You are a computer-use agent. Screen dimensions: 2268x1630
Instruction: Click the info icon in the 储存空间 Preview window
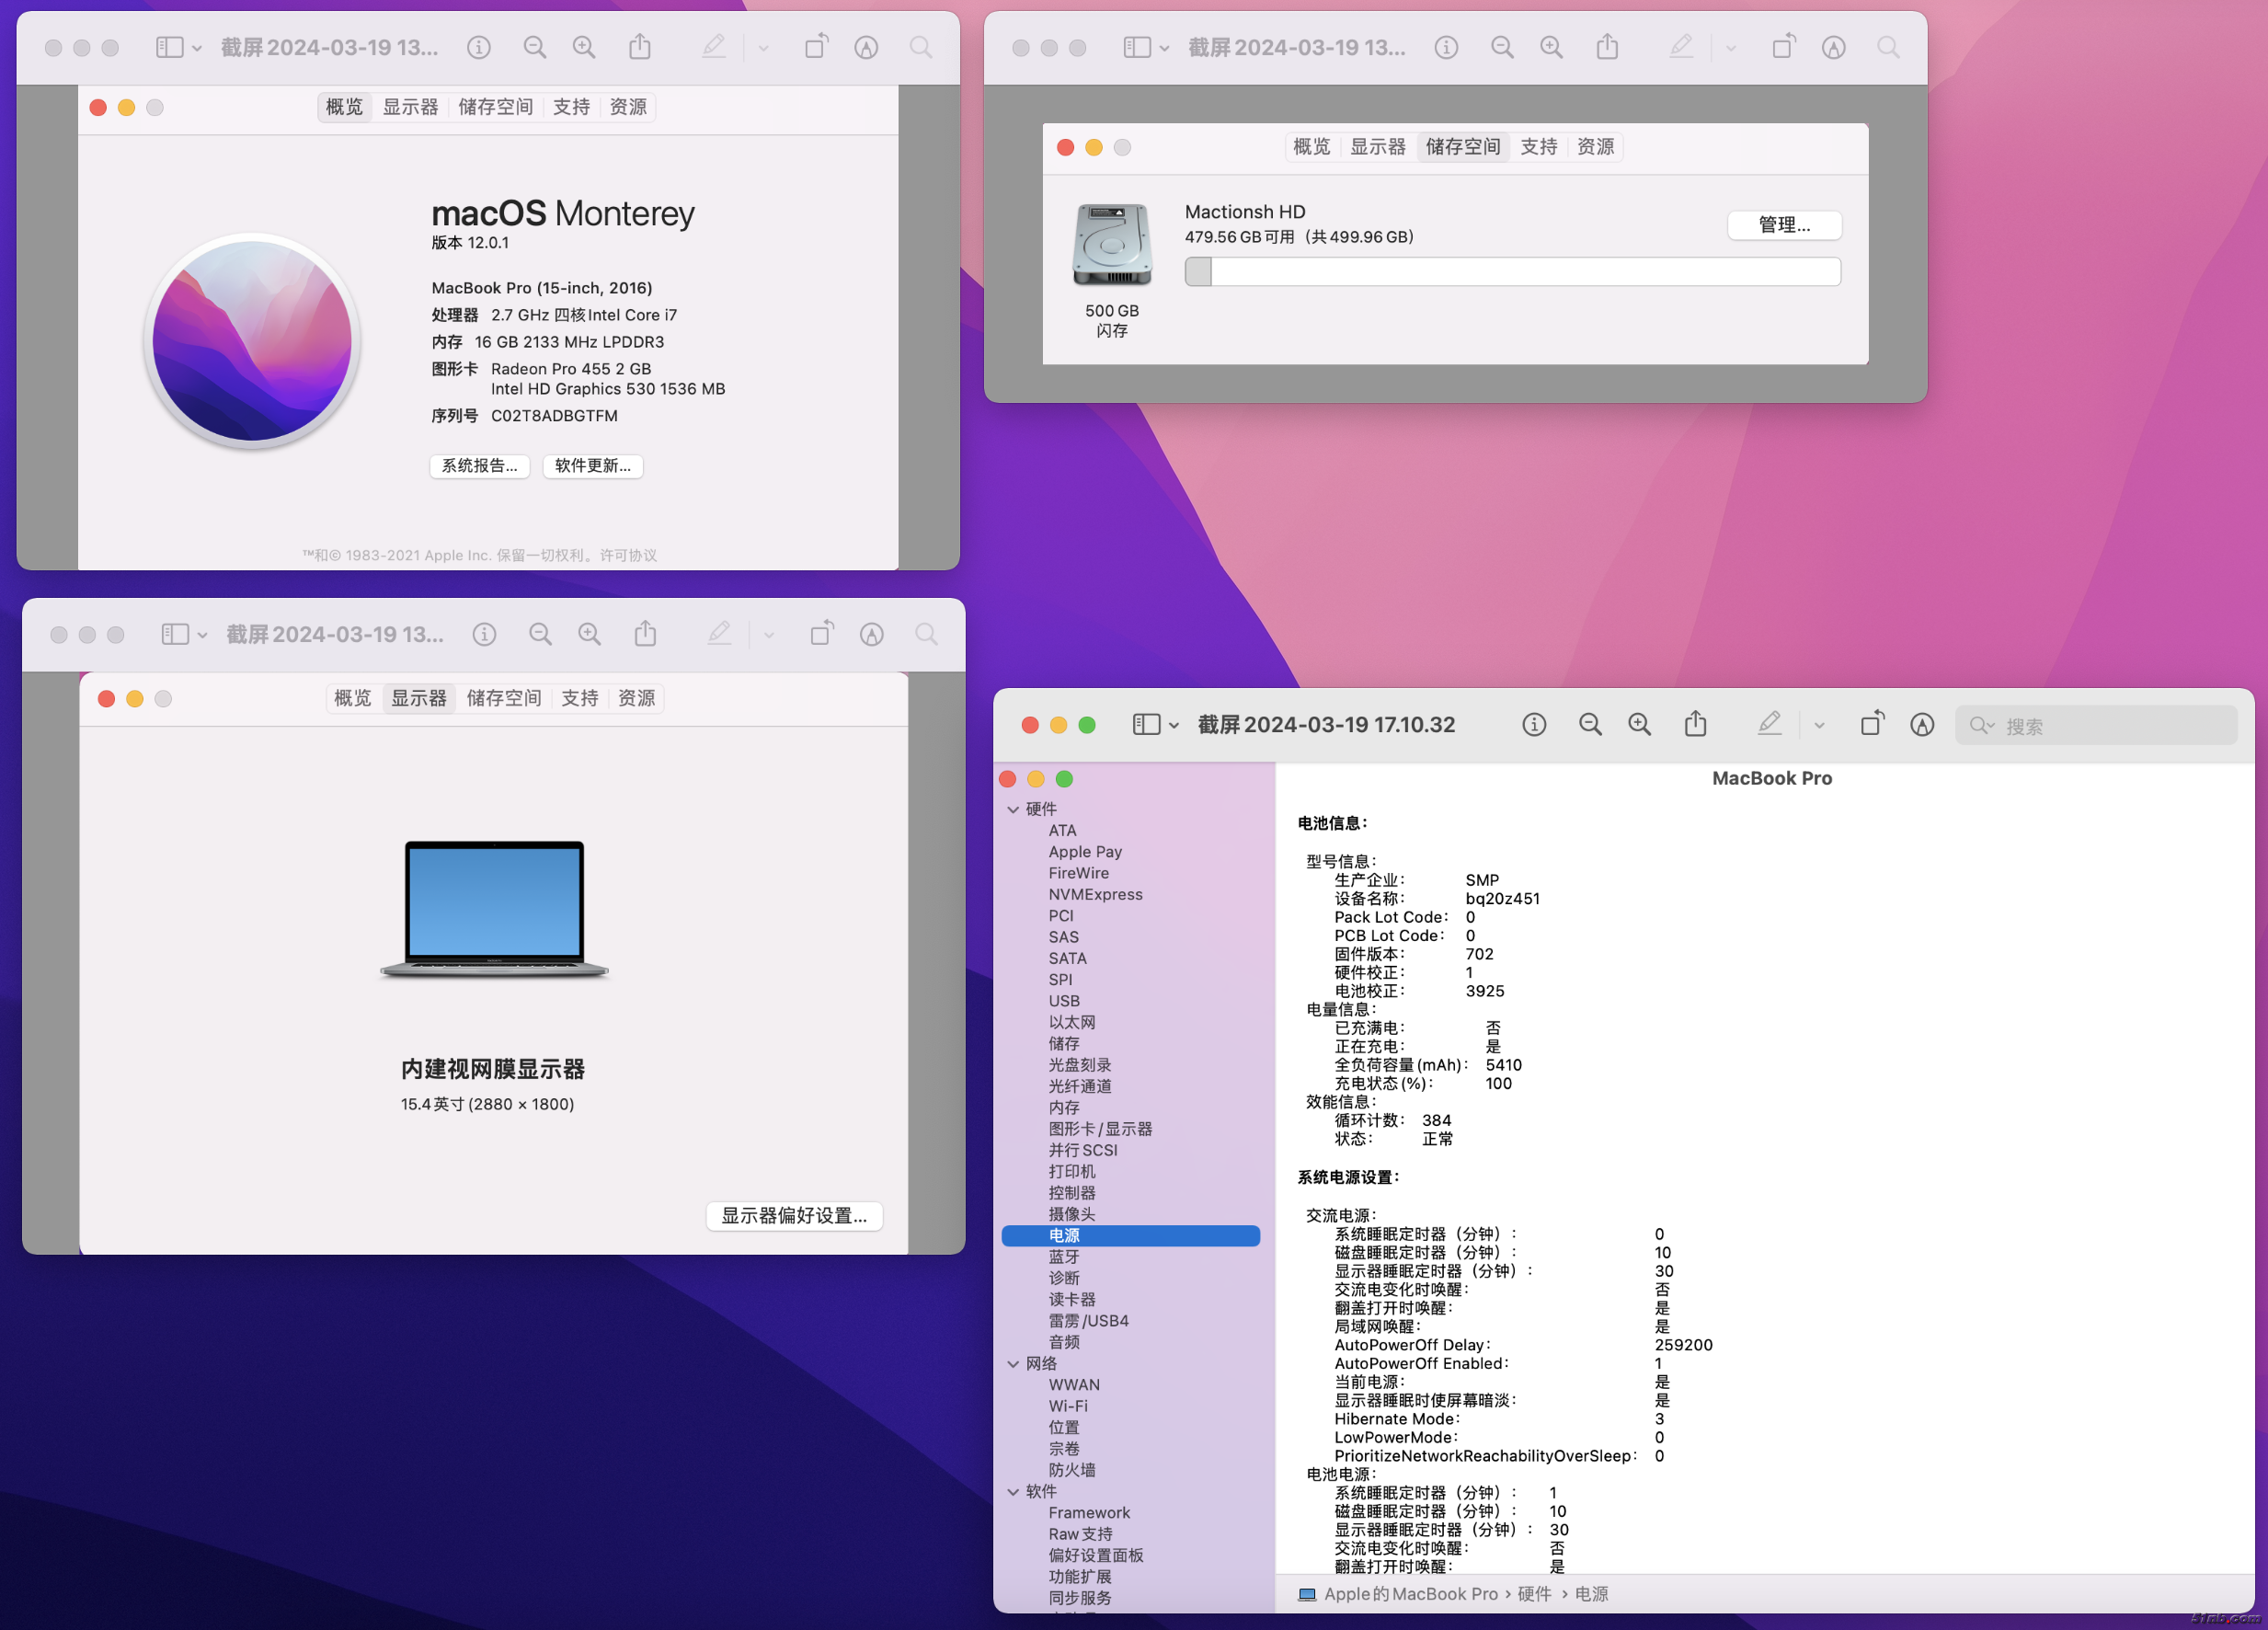[x=1446, y=47]
